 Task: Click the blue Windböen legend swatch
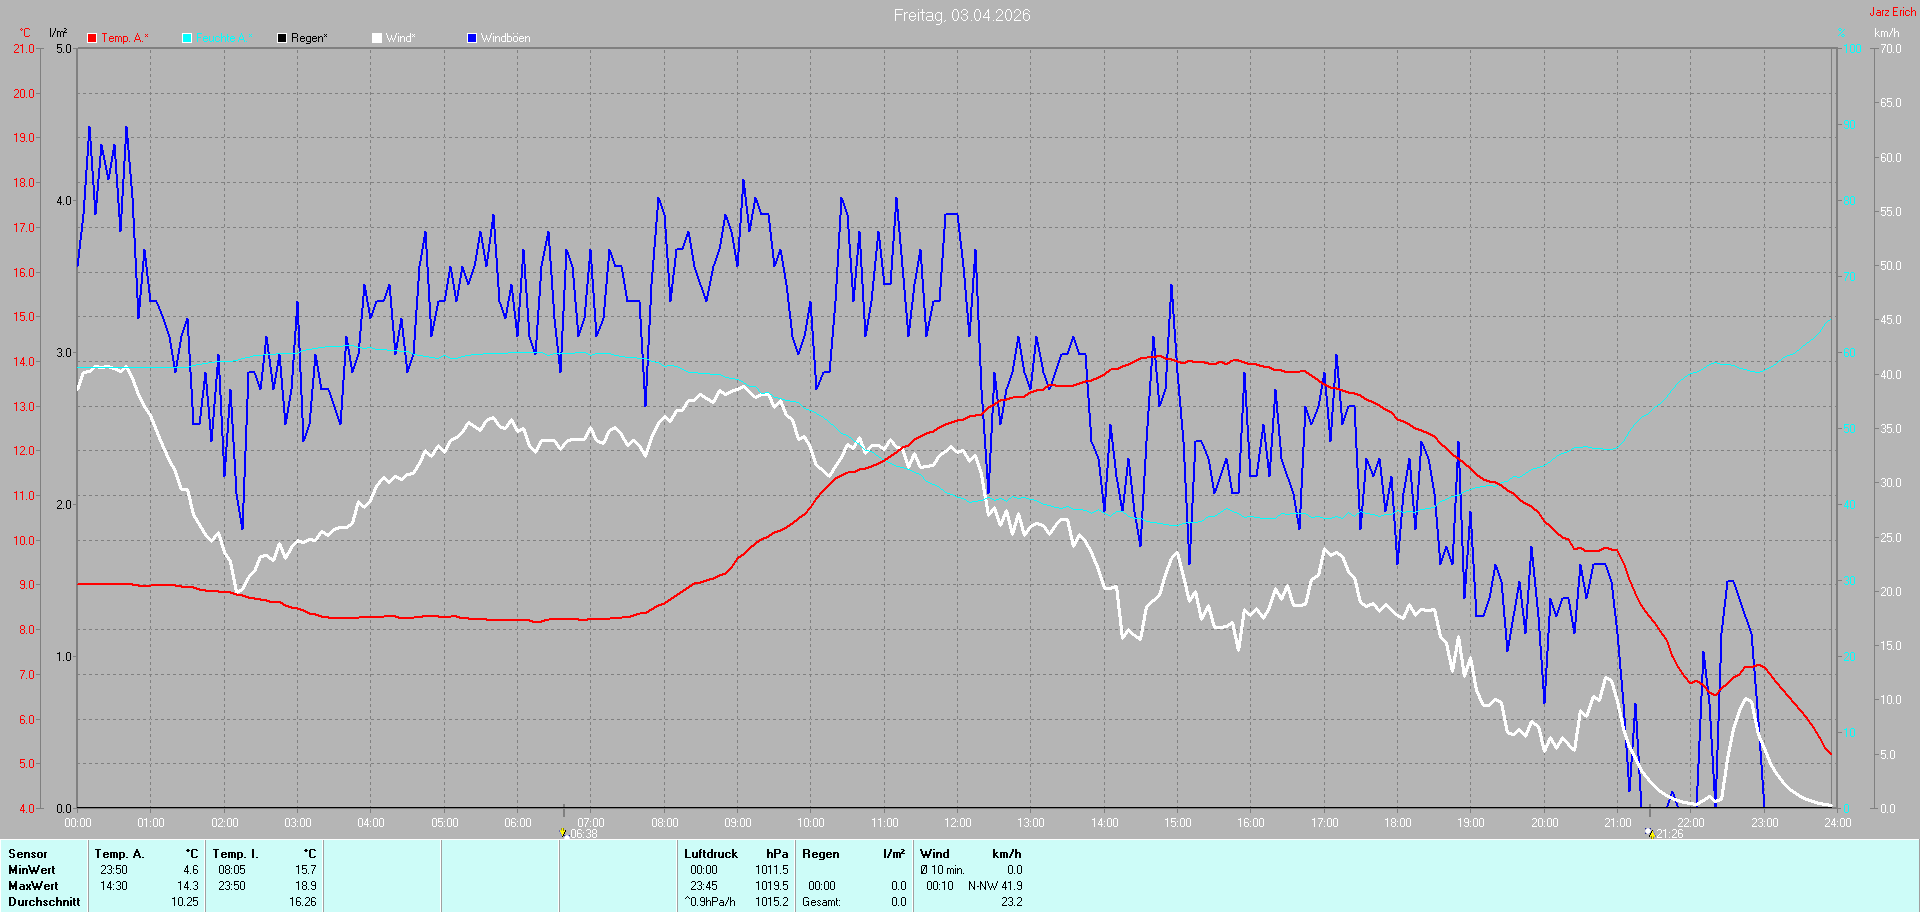pos(472,38)
